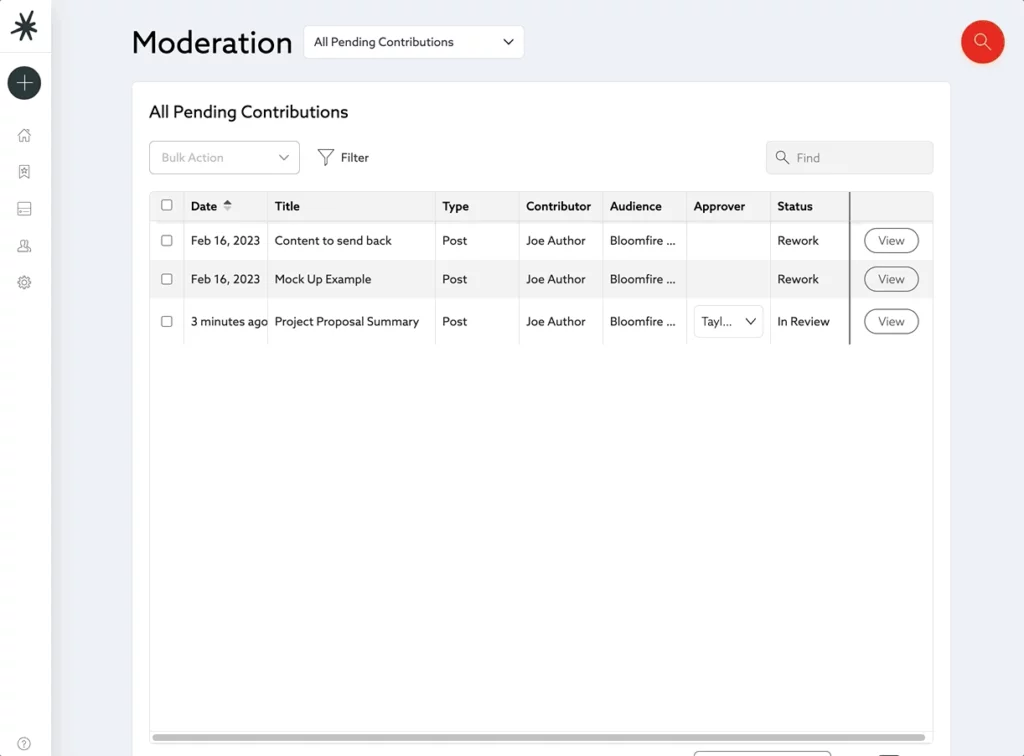Open the Filter options

click(x=343, y=157)
